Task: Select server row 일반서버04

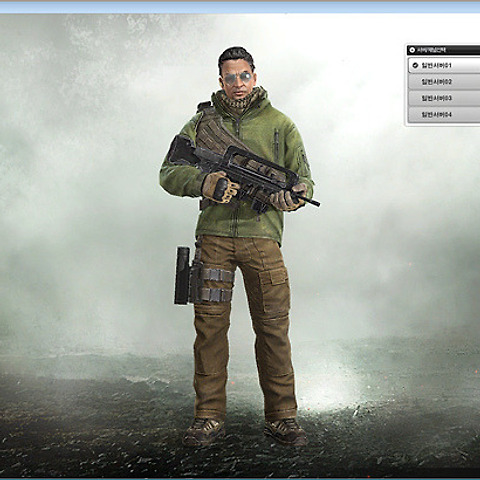Action: (x=444, y=114)
